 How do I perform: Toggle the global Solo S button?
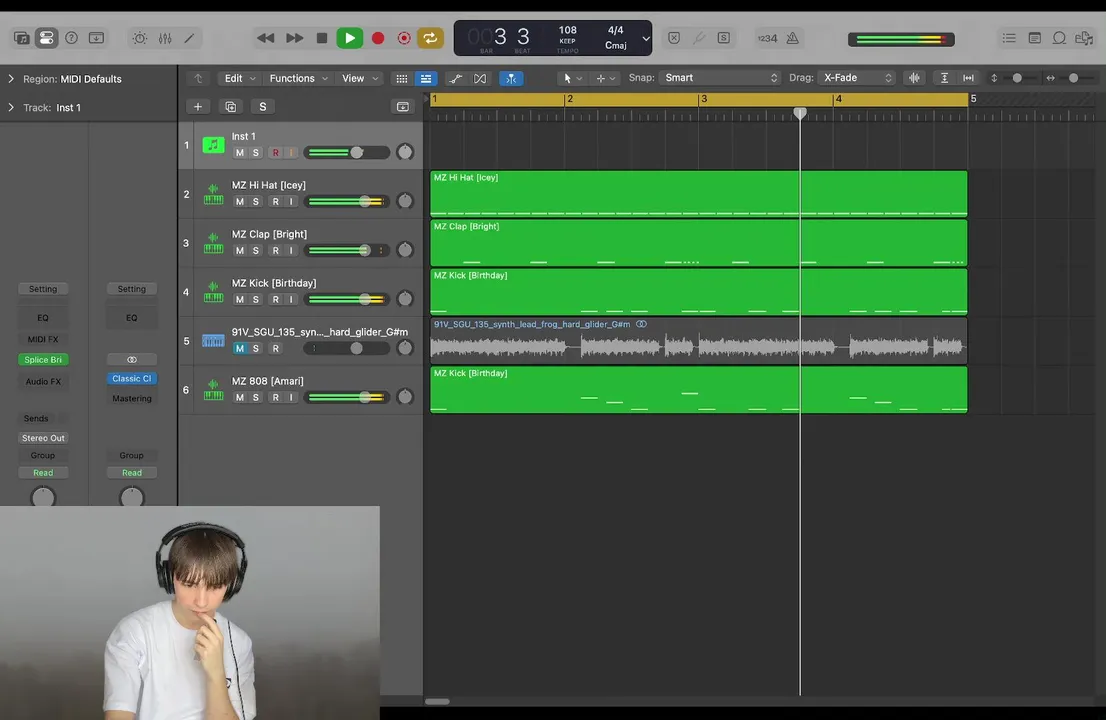pyautogui.click(x=262, y=106)
